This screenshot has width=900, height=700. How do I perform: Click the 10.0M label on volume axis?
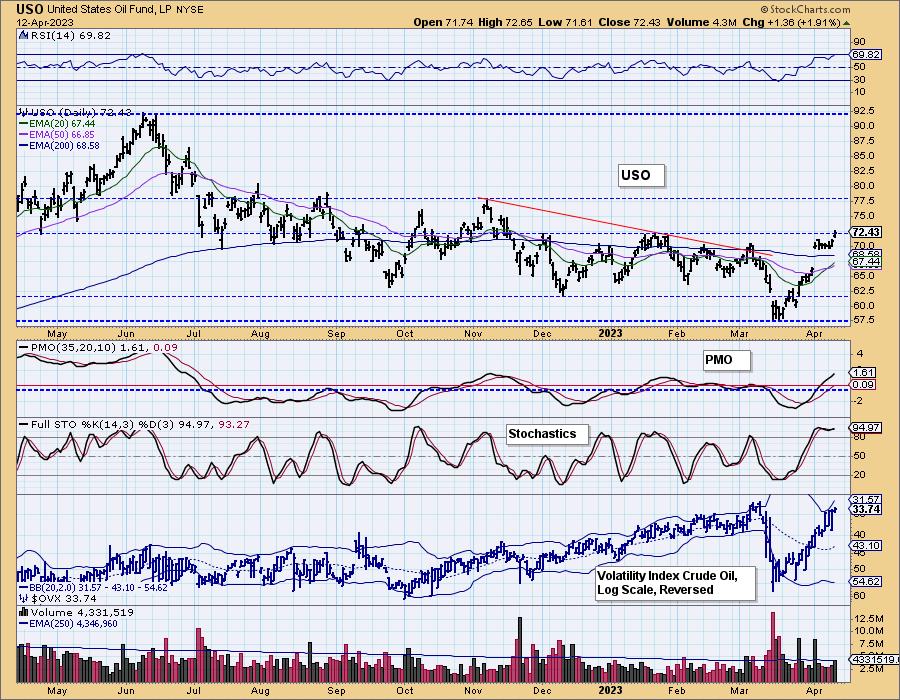[869, 631]
